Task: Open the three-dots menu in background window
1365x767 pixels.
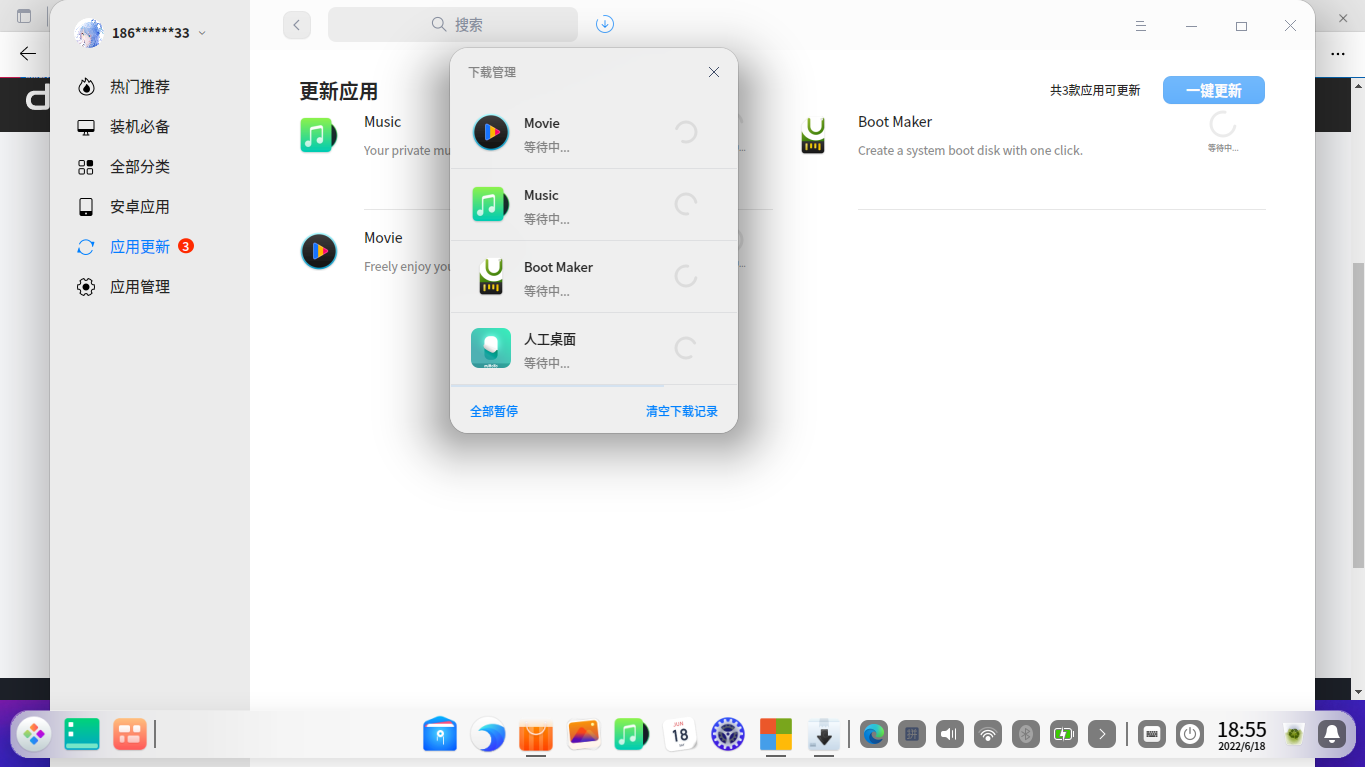Action: [x=1338, y=54]
